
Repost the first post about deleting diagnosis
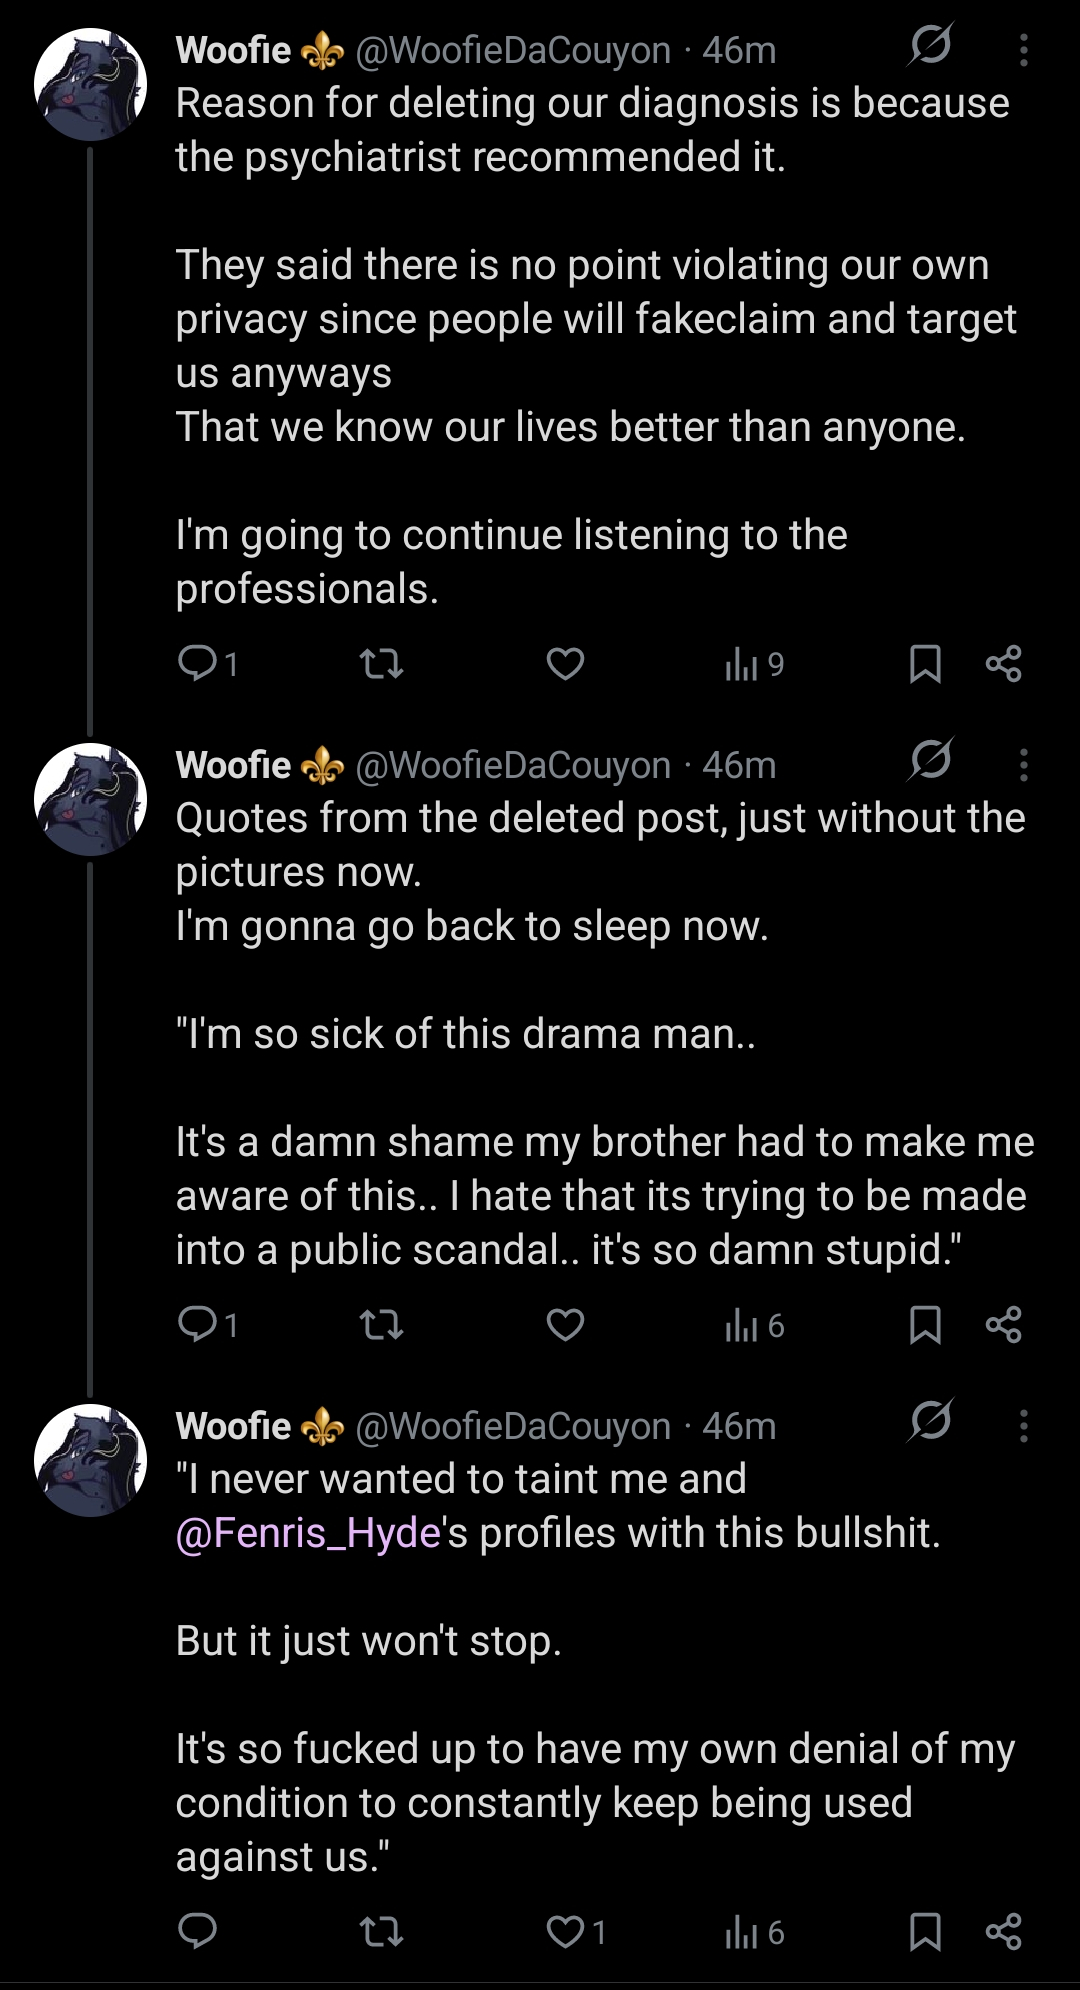(381, 664)
